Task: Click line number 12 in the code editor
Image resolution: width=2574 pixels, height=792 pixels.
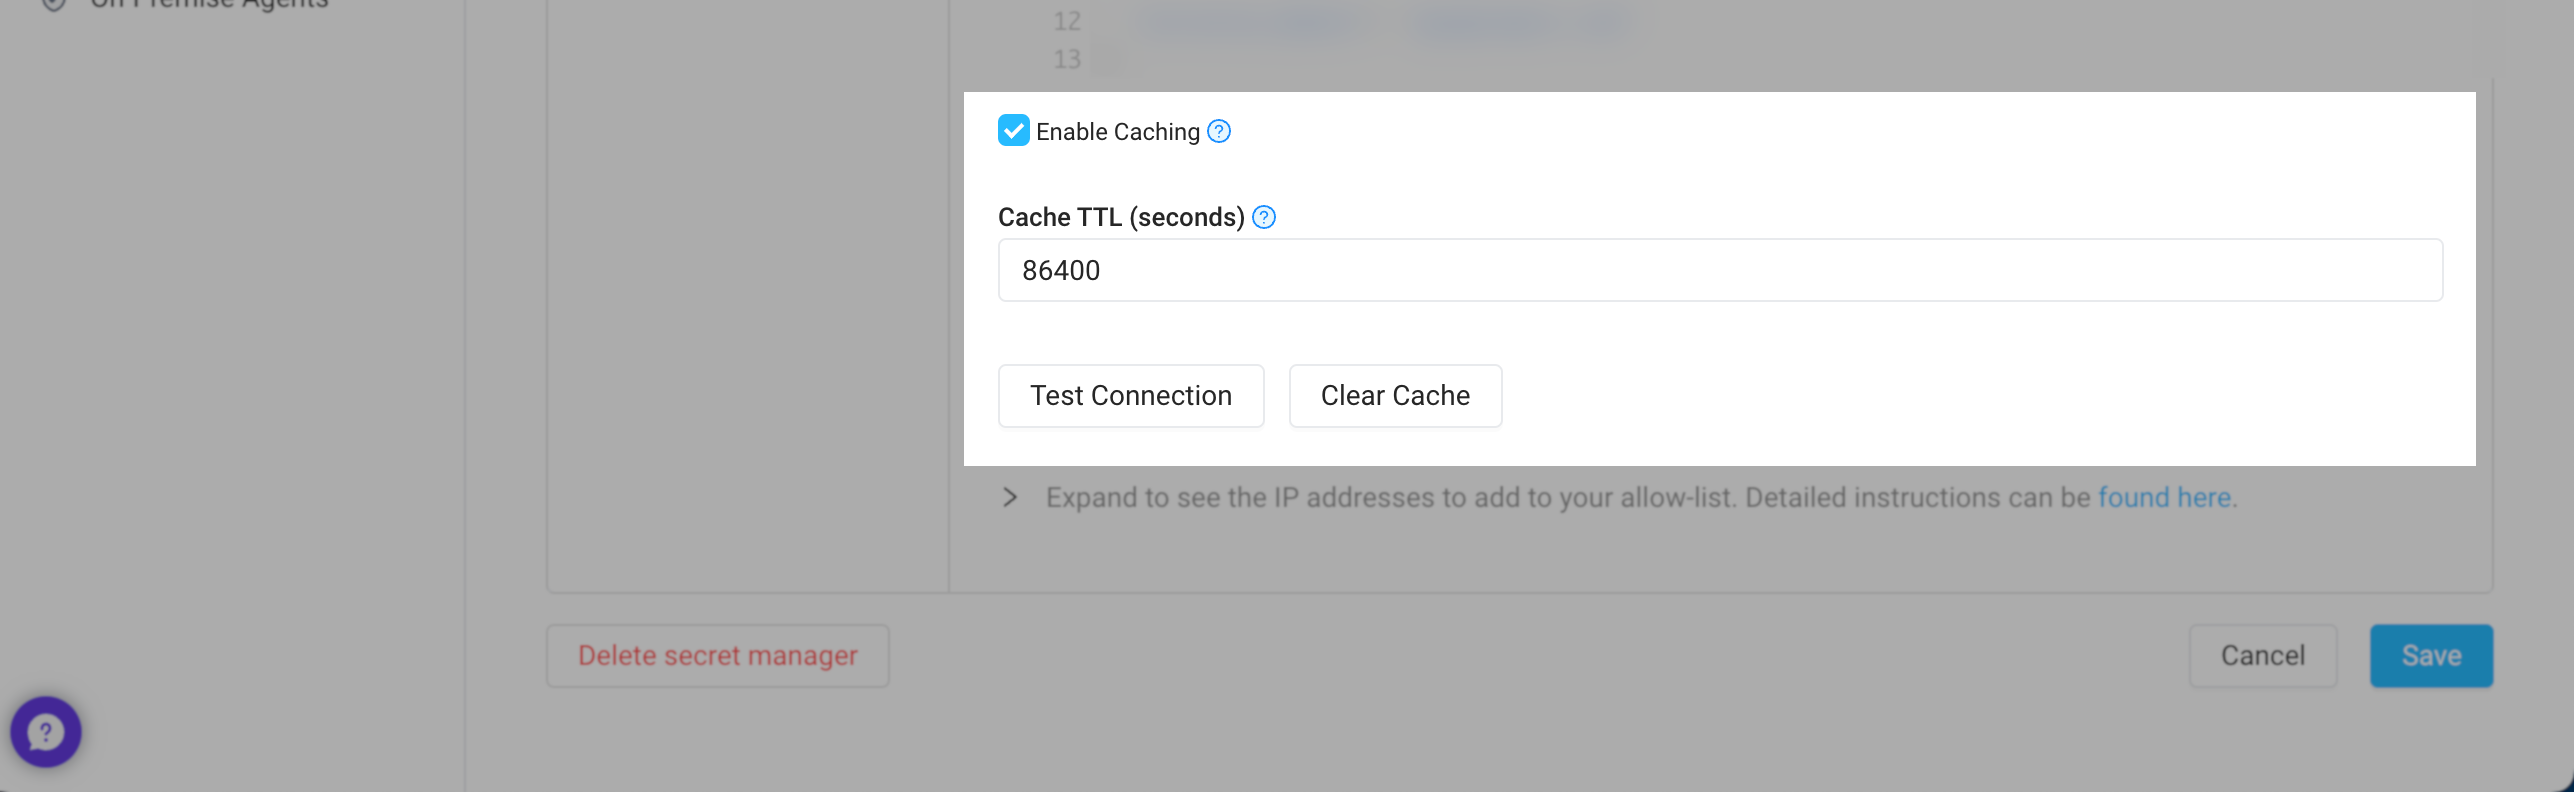Action: pyautogui.click(x=1067, y=21)
